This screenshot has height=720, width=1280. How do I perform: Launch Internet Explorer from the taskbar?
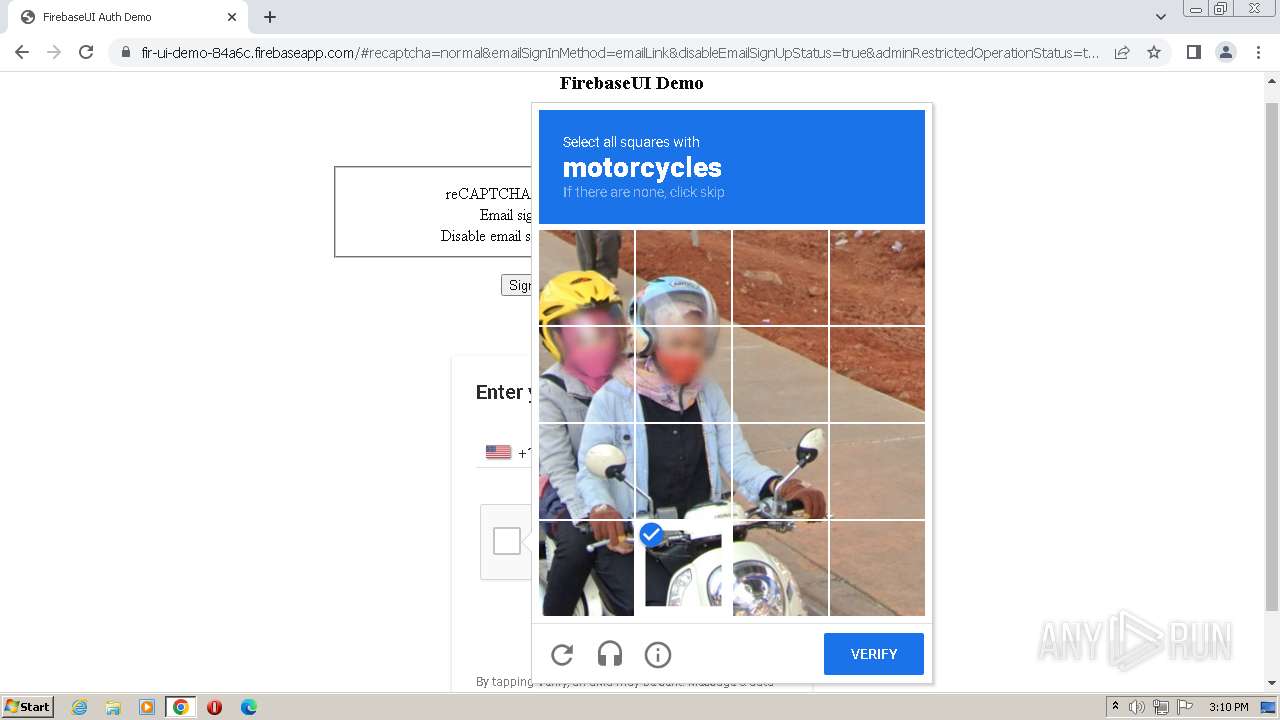pyautogui.click(x=79, y=707)
